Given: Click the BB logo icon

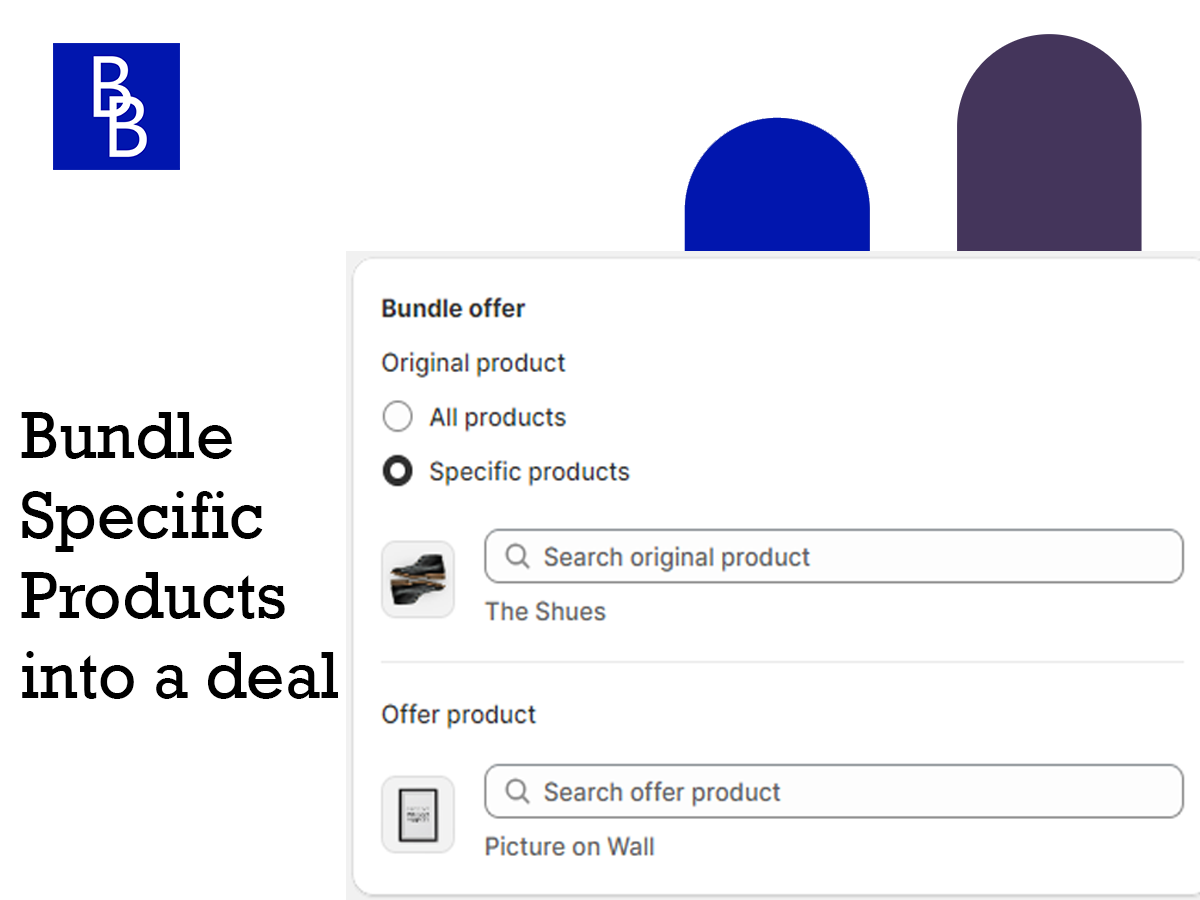Looking at the screenshot, I should click(116, 106).
